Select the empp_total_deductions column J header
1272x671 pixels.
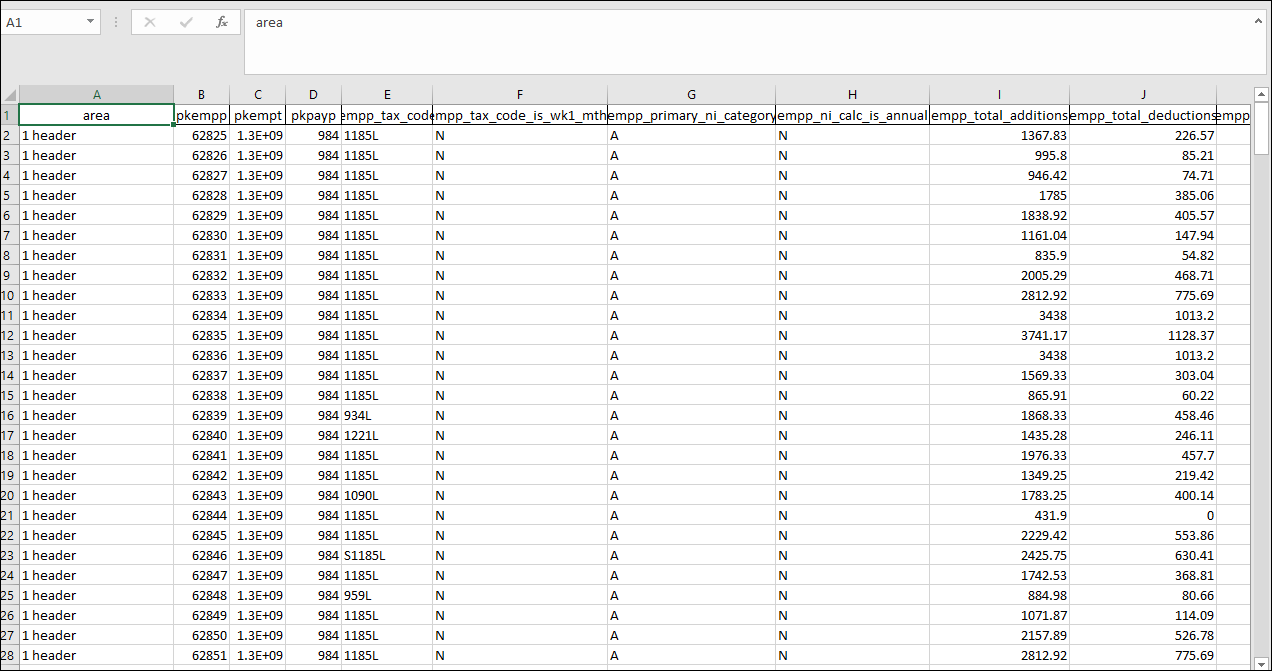tap(1143, 94)
